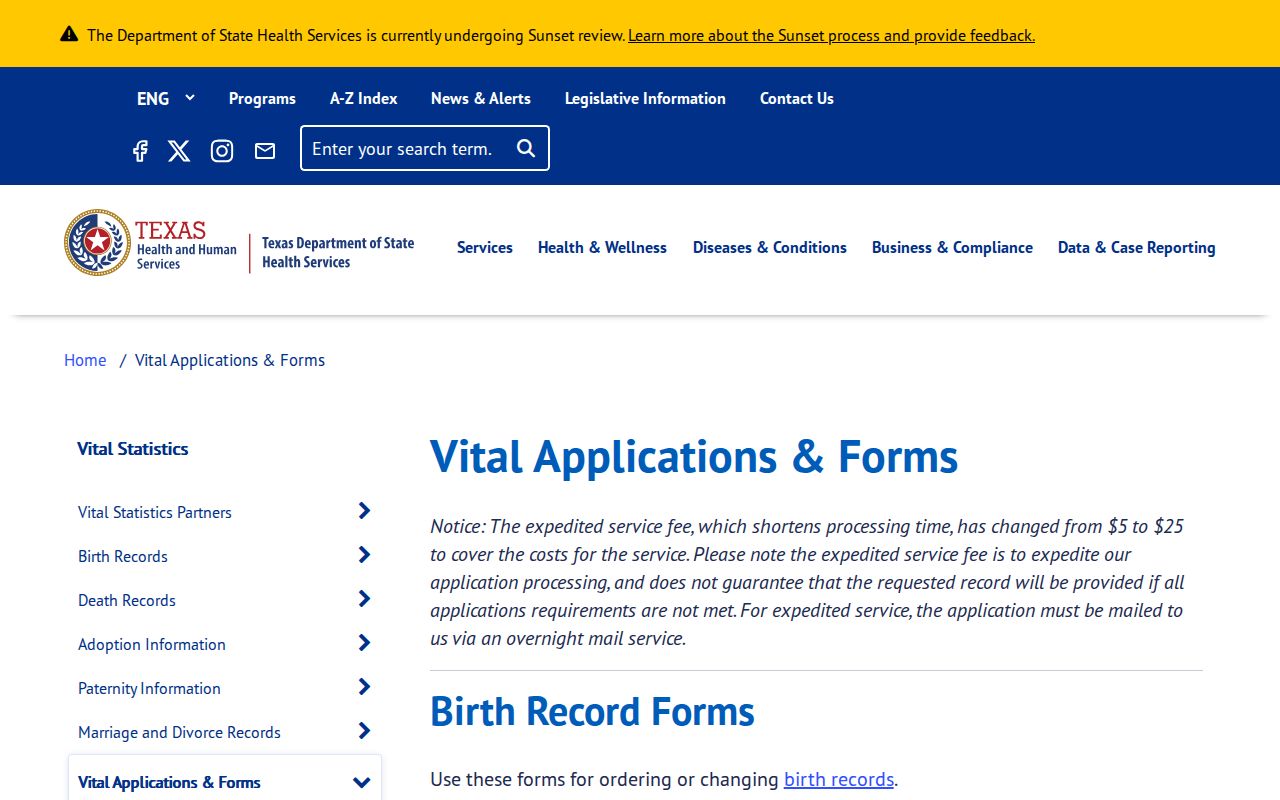1280x800 pixels.
Task: Go to Home breadcrumb link
Action: click(x=85, y=360)
